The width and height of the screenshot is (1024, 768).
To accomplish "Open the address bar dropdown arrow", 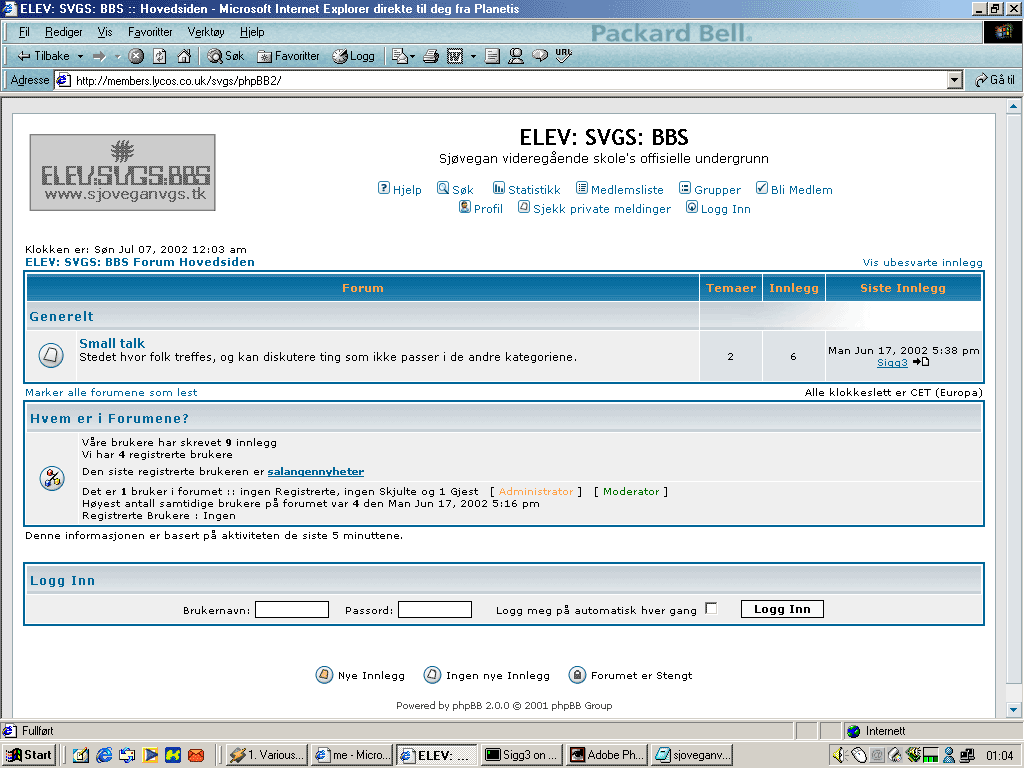I will tap(954, 80).
